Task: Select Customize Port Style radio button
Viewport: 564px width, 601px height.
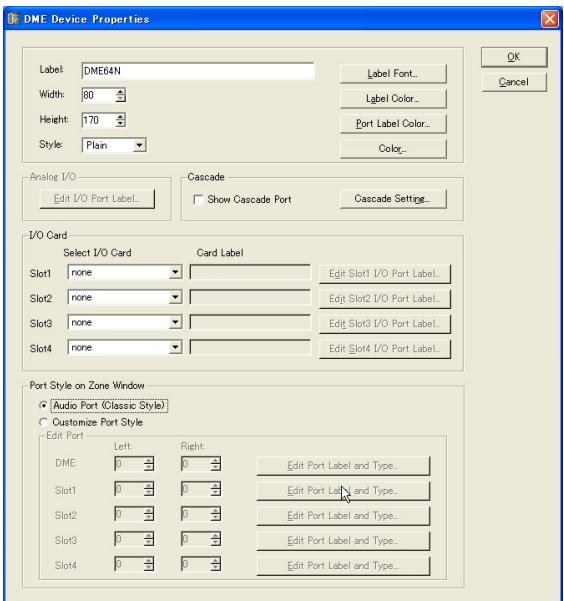Action: pos(43,422)
